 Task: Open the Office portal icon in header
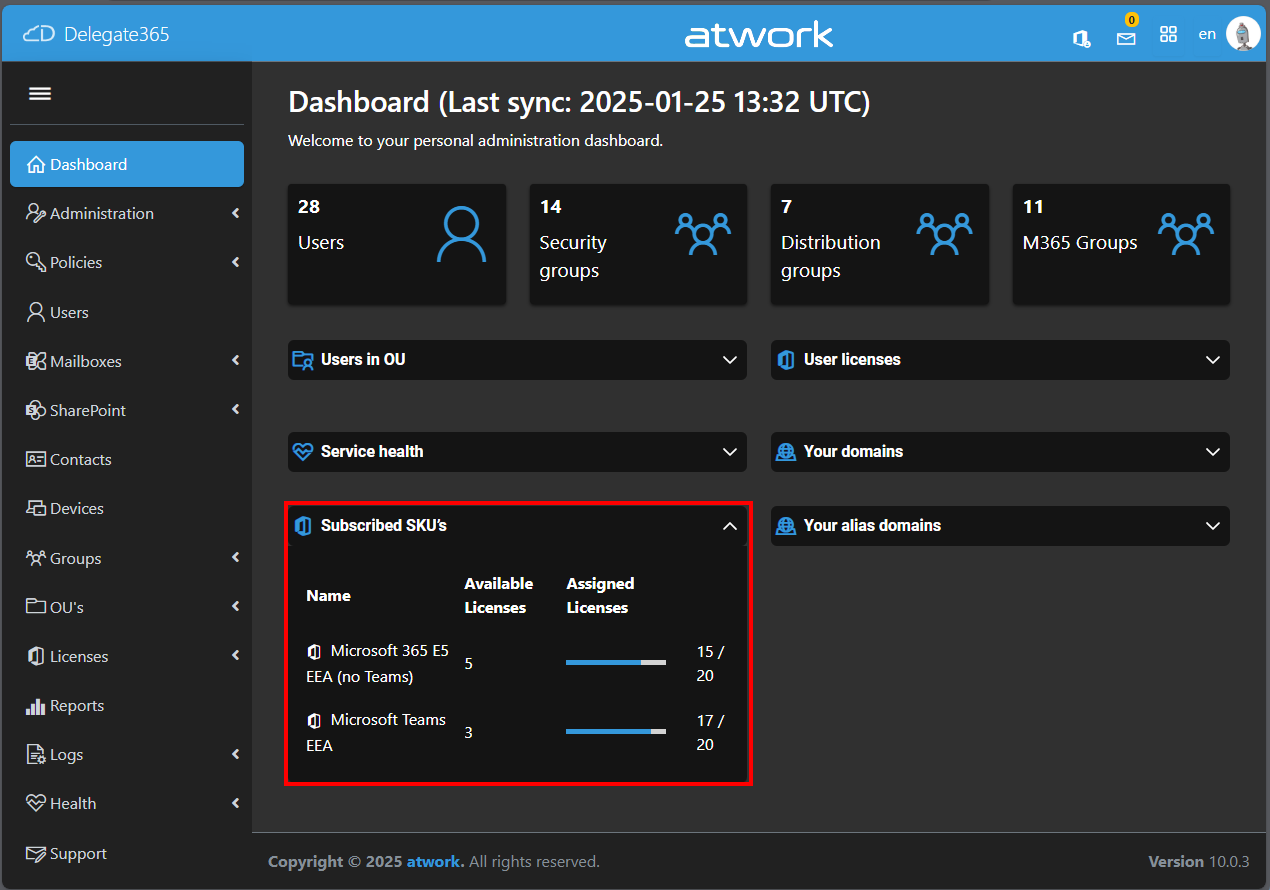[1081, 37]
